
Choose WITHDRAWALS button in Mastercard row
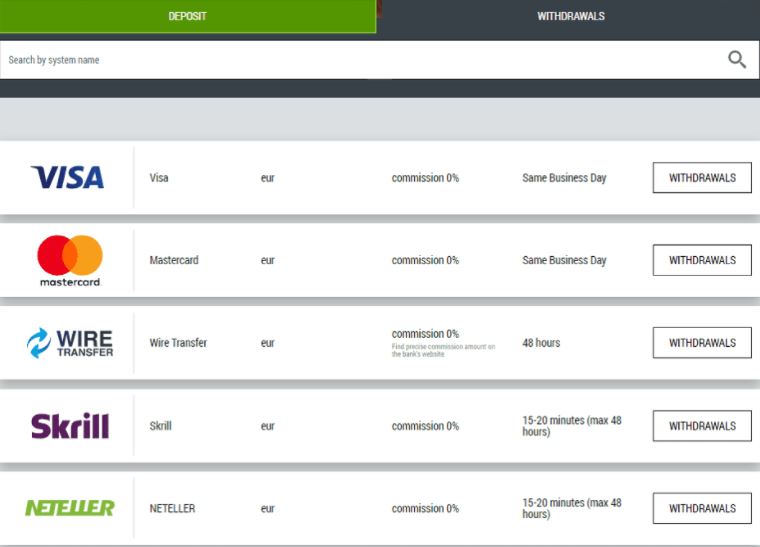coord(702,260)
